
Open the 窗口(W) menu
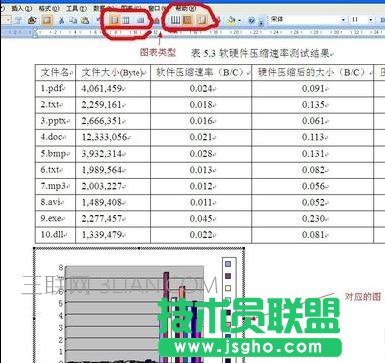[158, 8]
